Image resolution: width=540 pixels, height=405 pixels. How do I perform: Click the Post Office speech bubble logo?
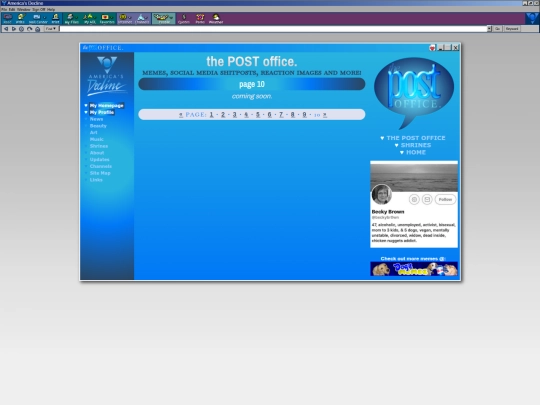[x=414, y=93]
